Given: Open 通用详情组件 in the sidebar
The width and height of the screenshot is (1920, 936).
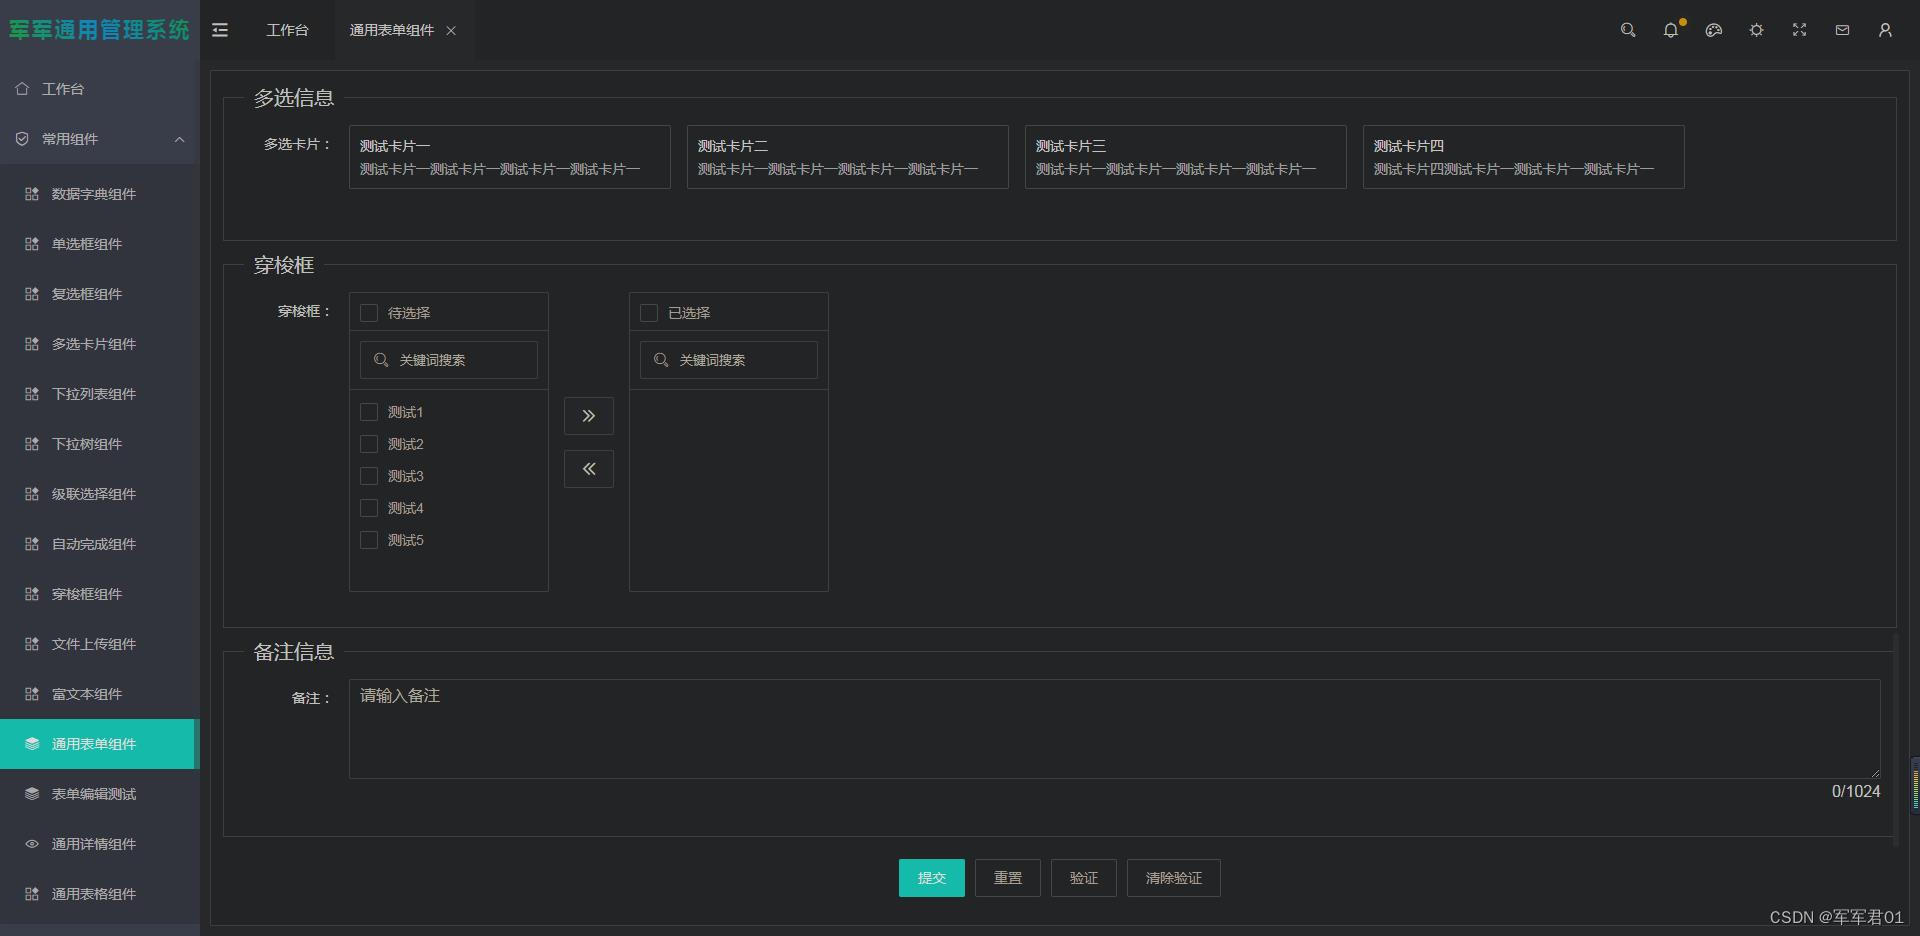Looking at the screenshot, I should pos(100,844).
